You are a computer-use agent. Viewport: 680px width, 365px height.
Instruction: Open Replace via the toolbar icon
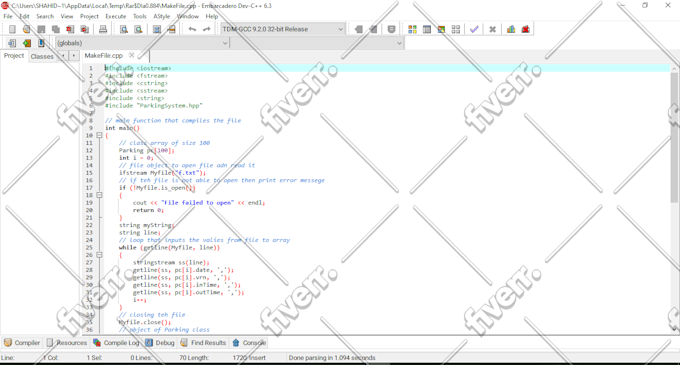[138, 29]
